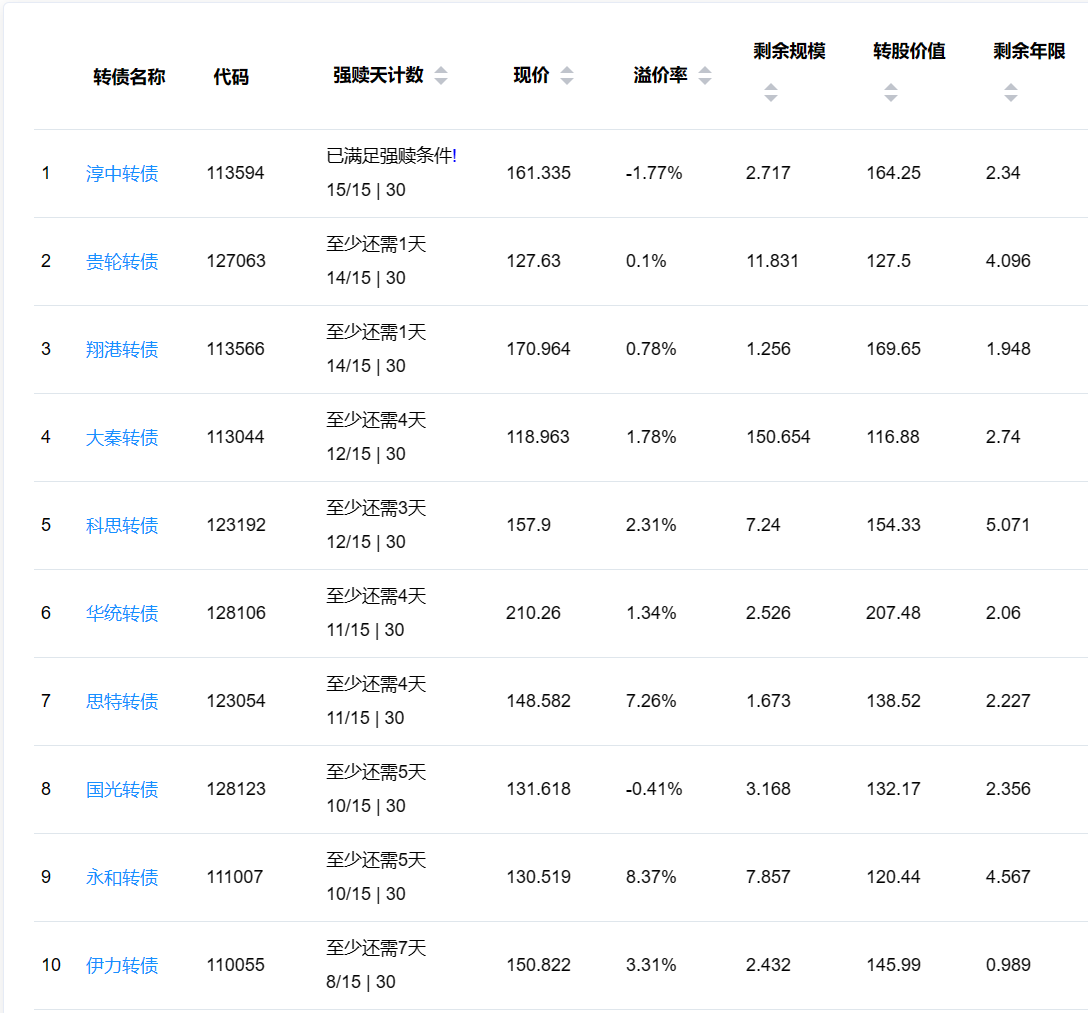Select bond code 113594 cell
Image resolution: width=1088 pixels, height=1013 pixels.
[236, 173]
